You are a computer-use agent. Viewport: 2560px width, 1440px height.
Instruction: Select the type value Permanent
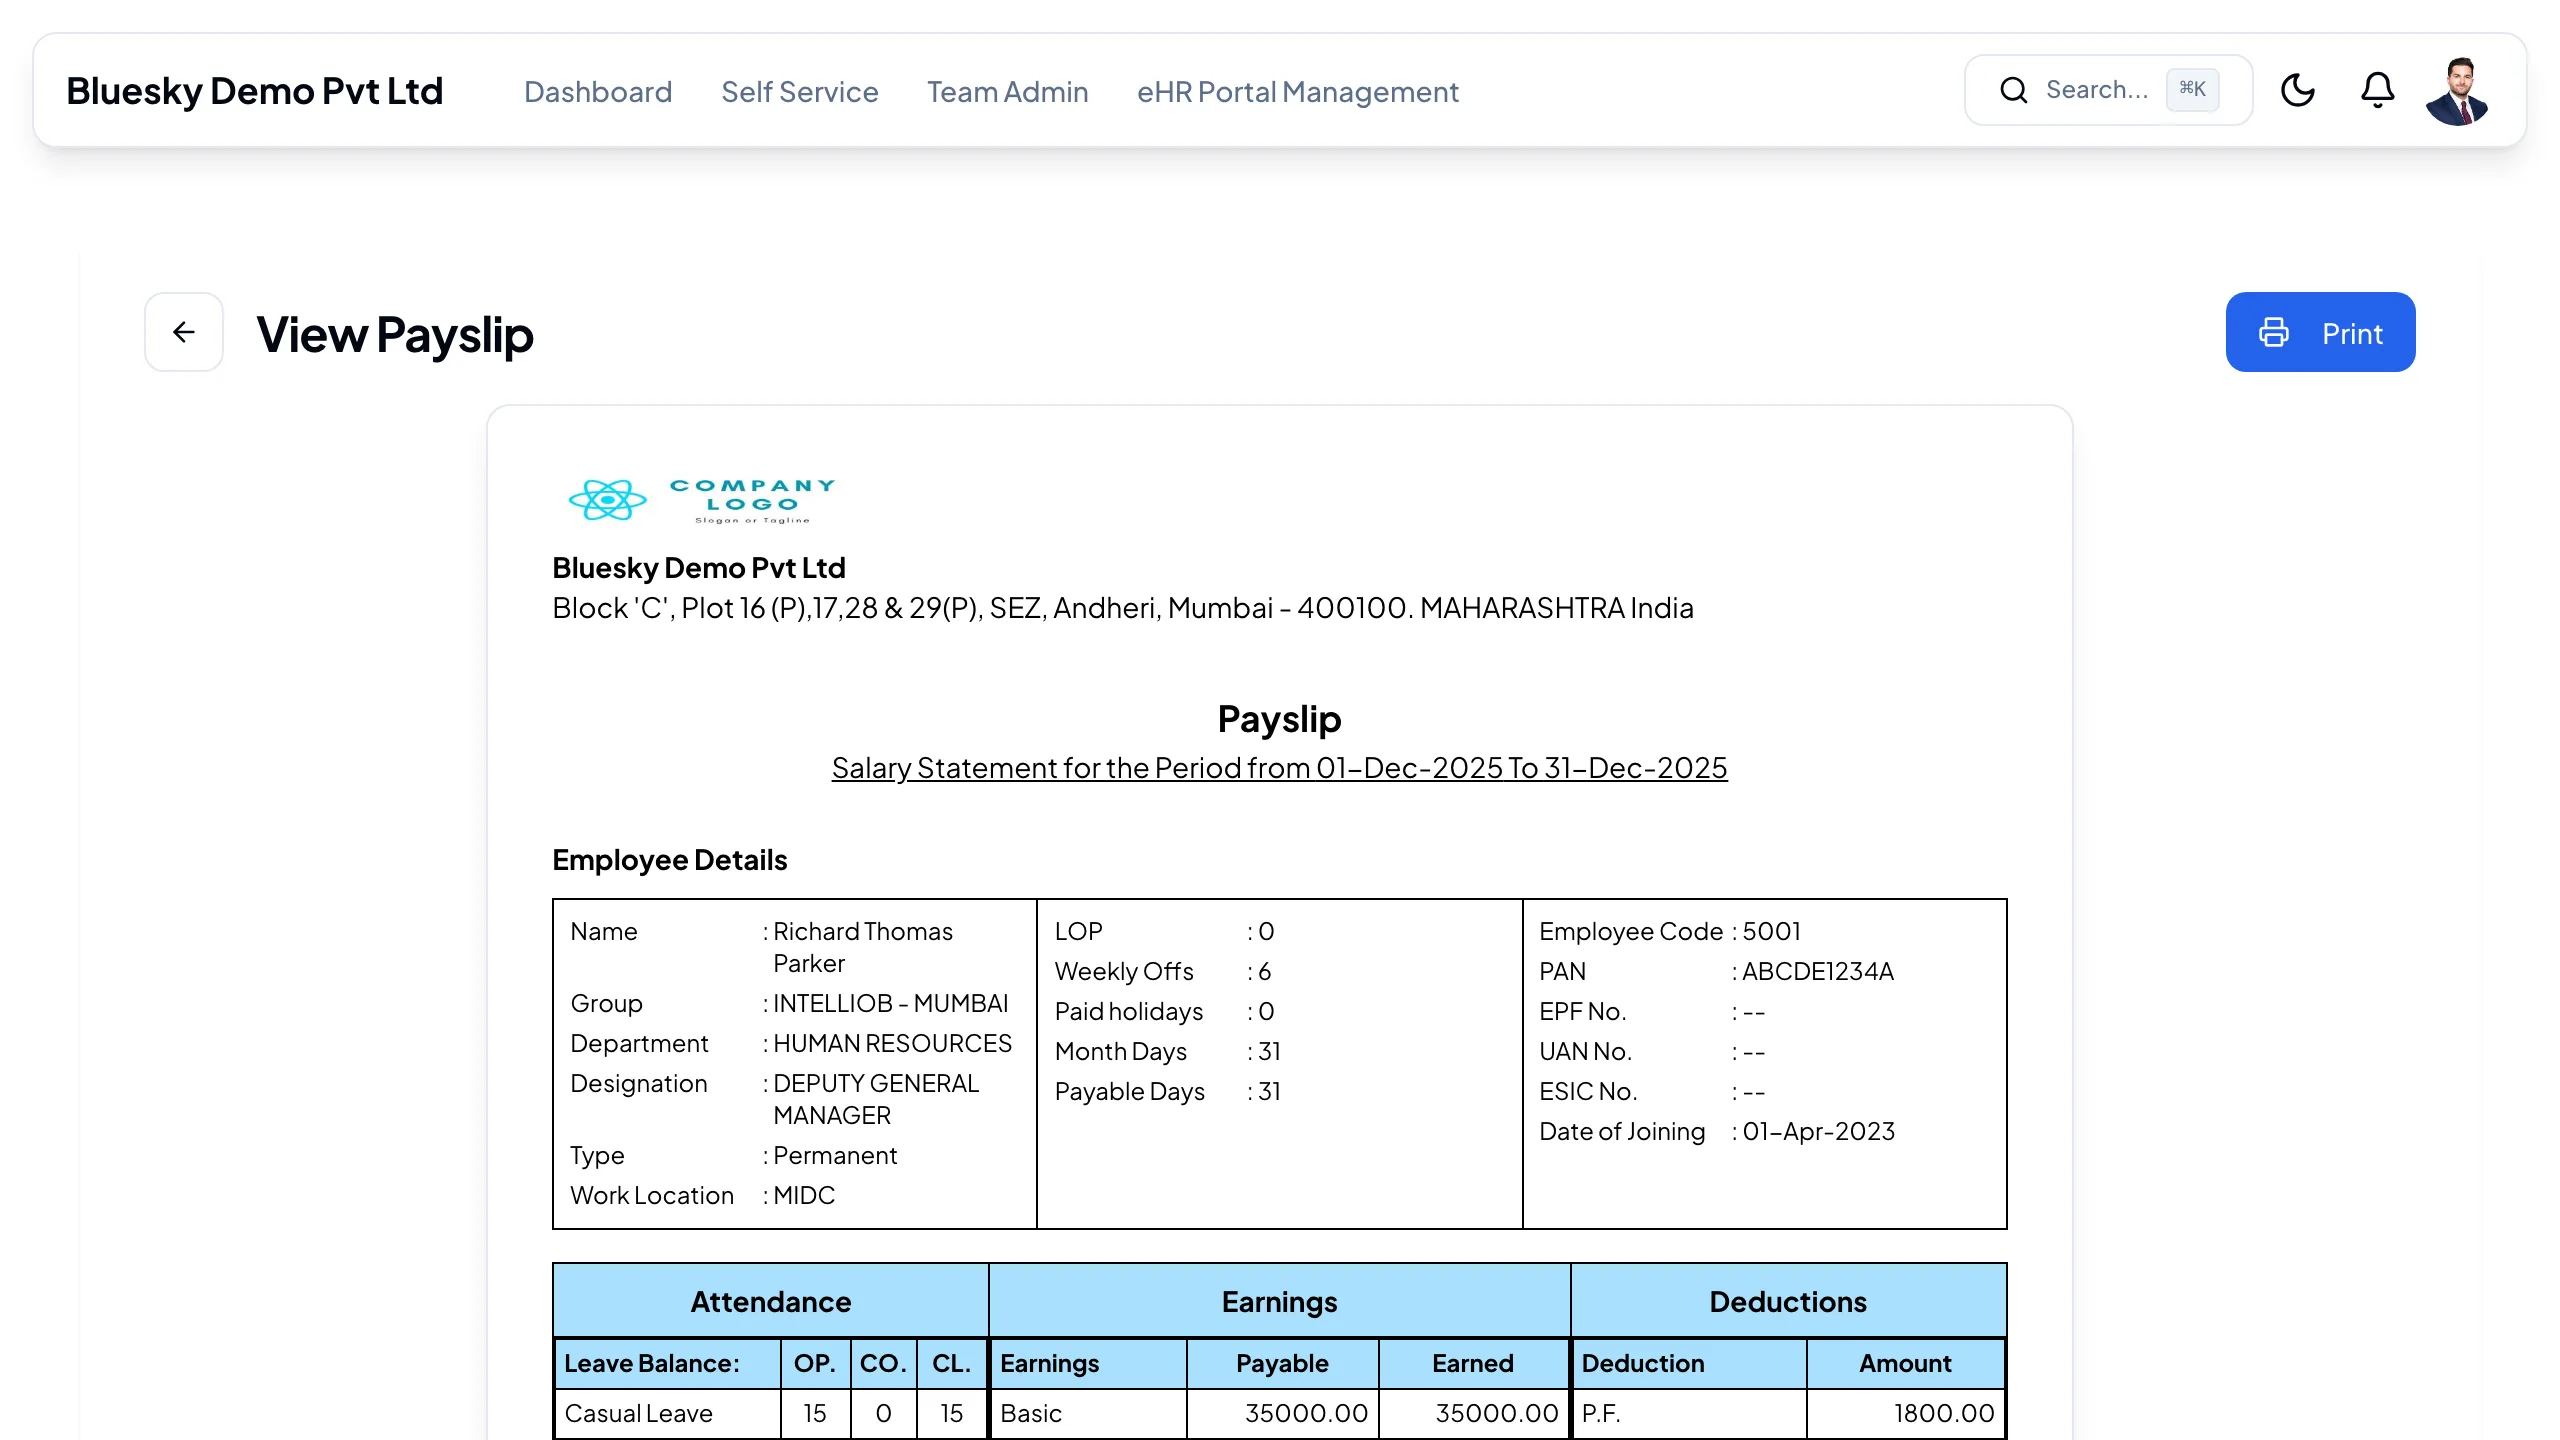point(835,1155)
